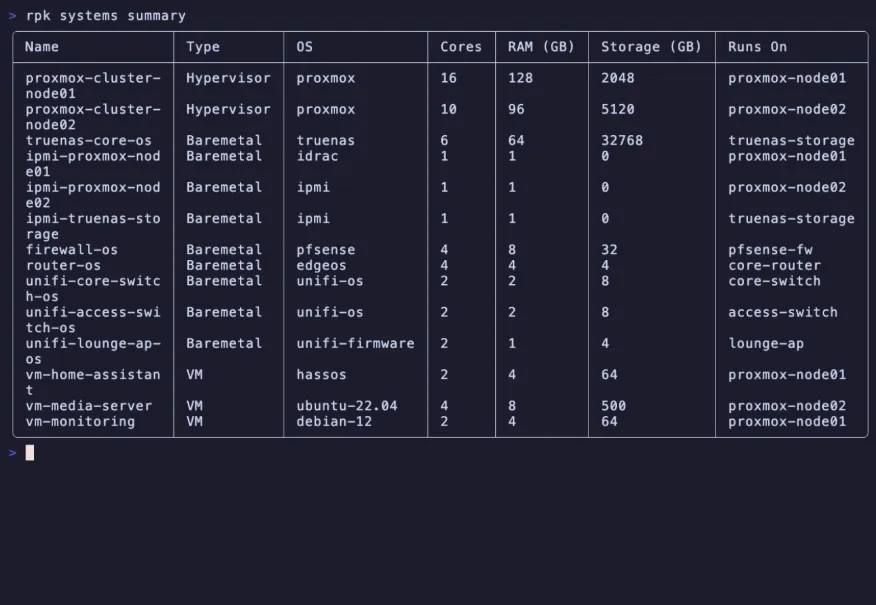Click 'ipmi' OS in ipmi-truenas-storage row
Screen dimensions: 876x605
313,218
